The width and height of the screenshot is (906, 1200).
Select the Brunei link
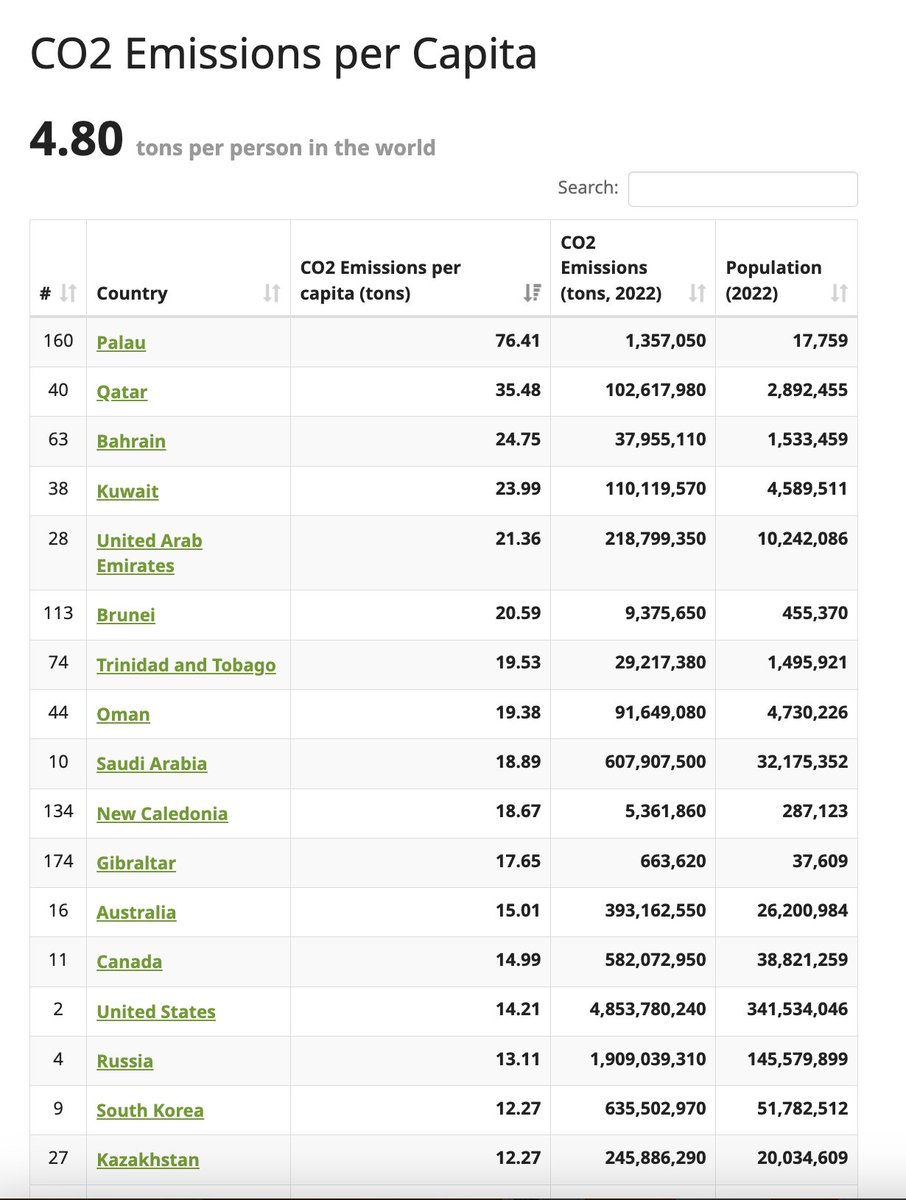click(x=126, y=615)
